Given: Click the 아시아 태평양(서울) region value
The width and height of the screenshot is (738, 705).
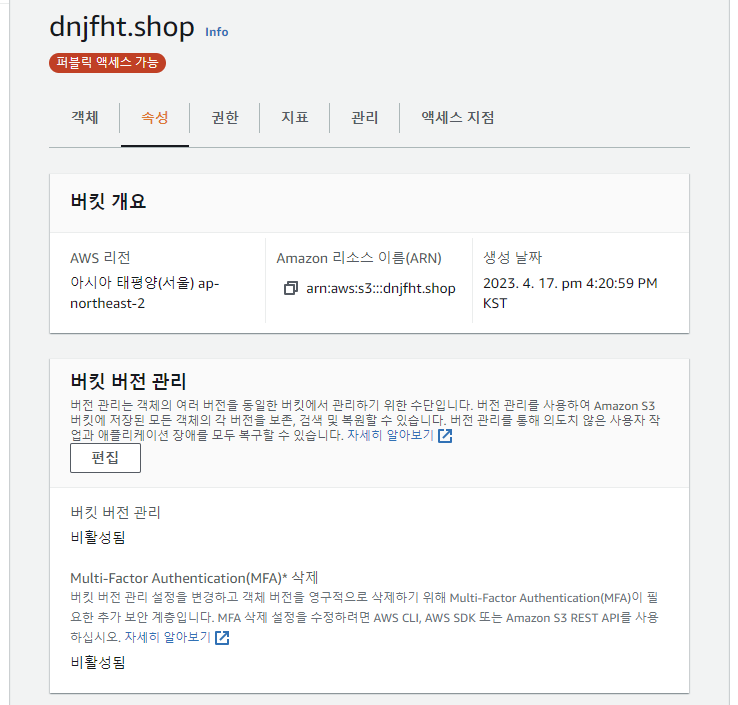Looking at the screenshot, I should tap(144, 293).
